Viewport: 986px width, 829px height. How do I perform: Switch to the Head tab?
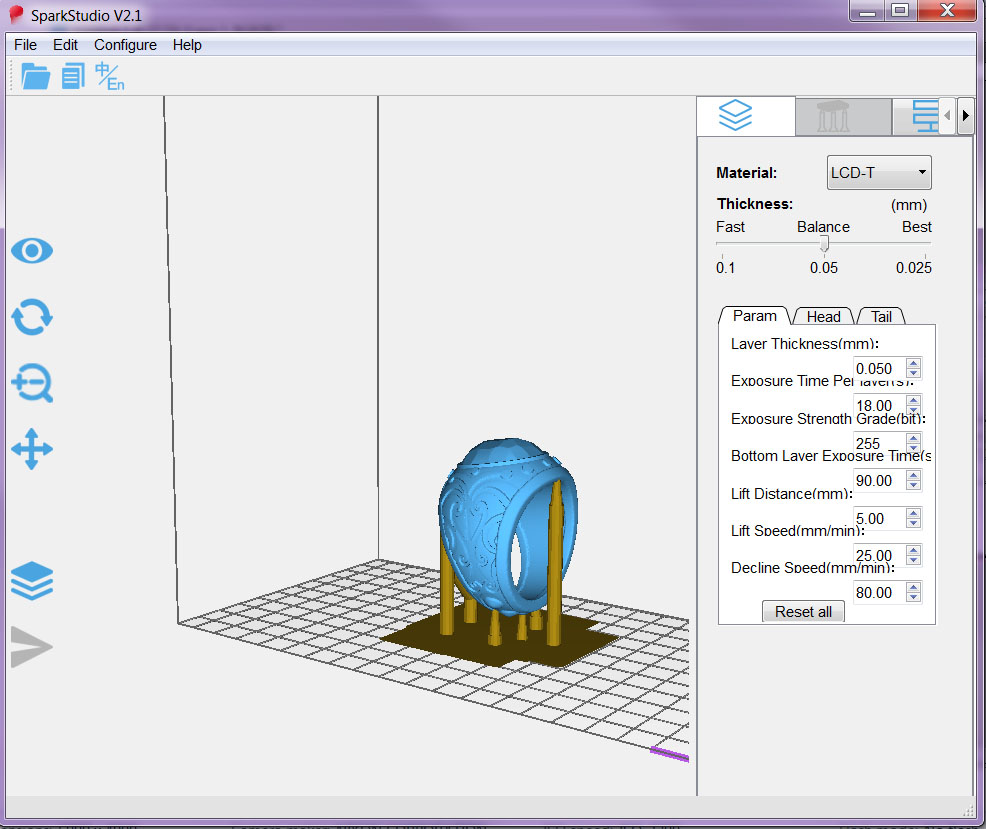click(x=823, y=316)
